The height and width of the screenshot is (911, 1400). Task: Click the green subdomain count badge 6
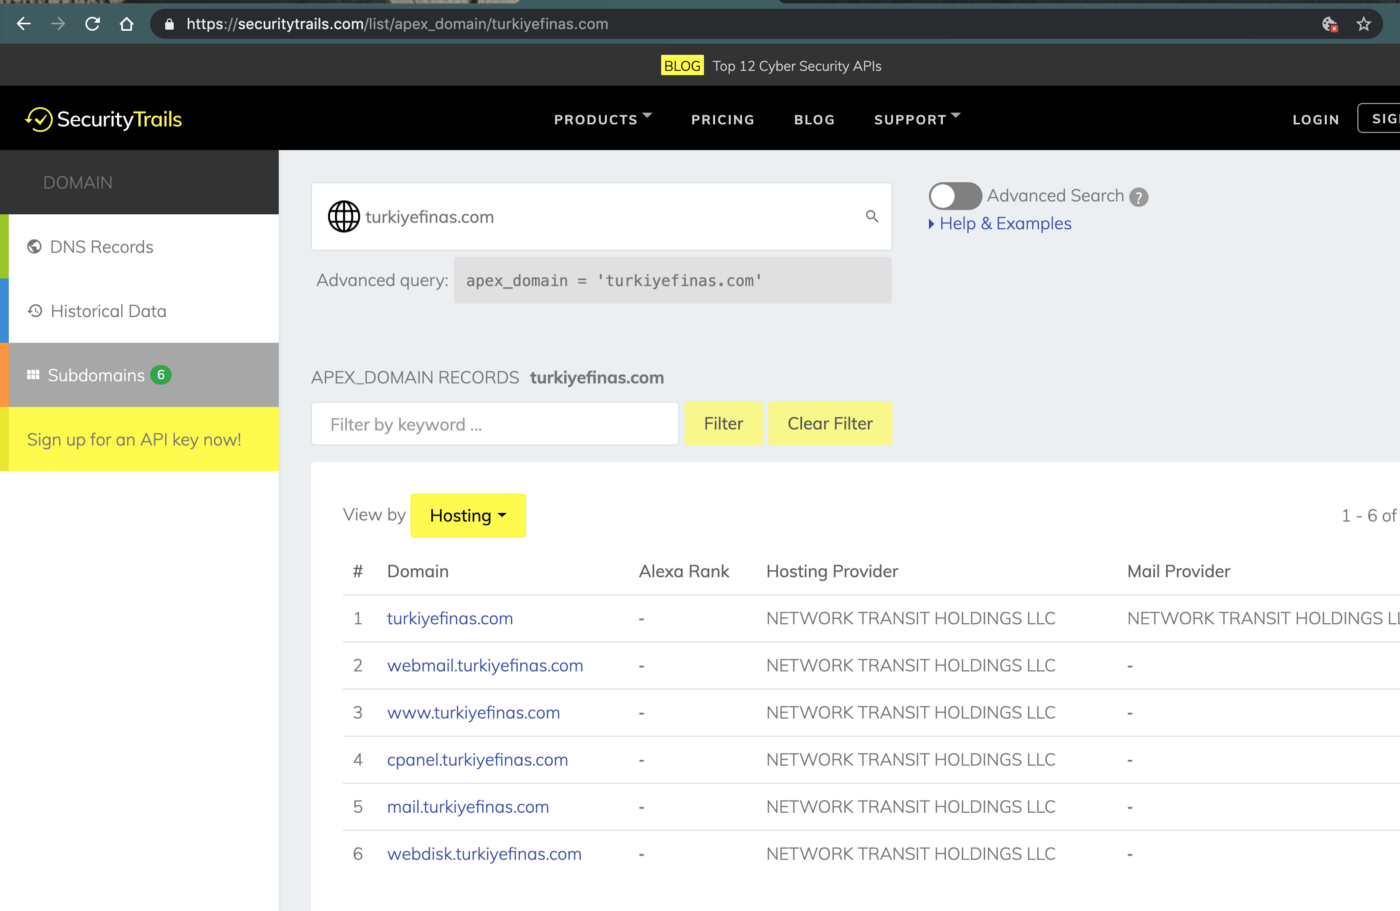pos(161,375)
